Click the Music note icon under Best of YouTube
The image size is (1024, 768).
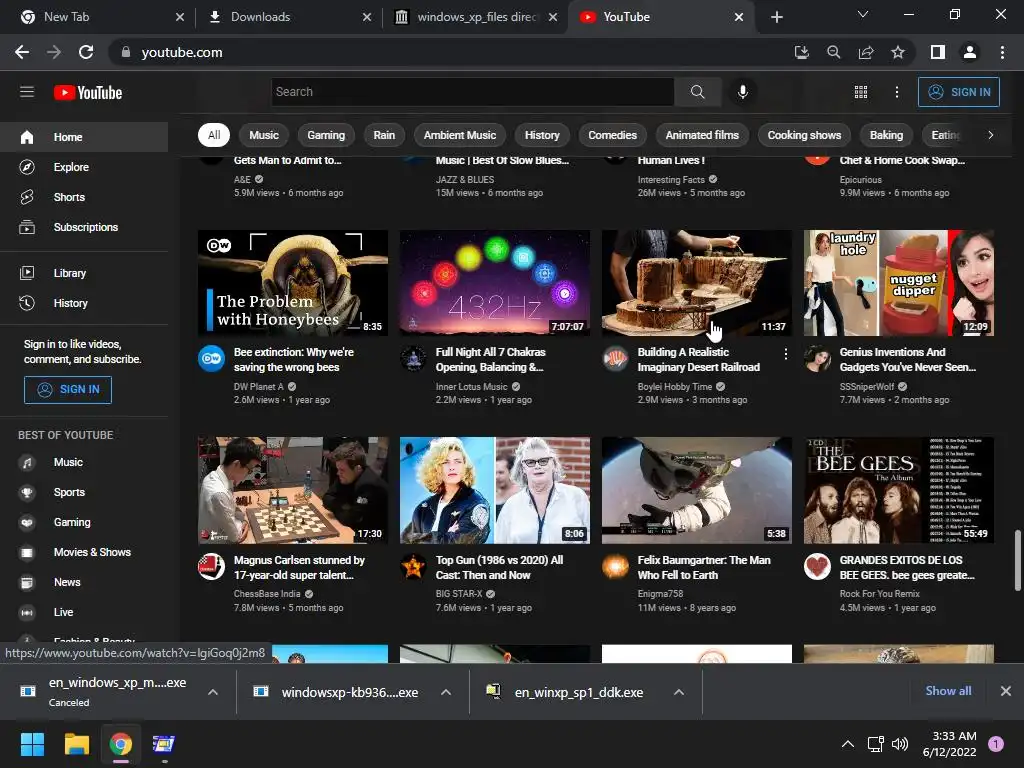(x=27, y=462)
